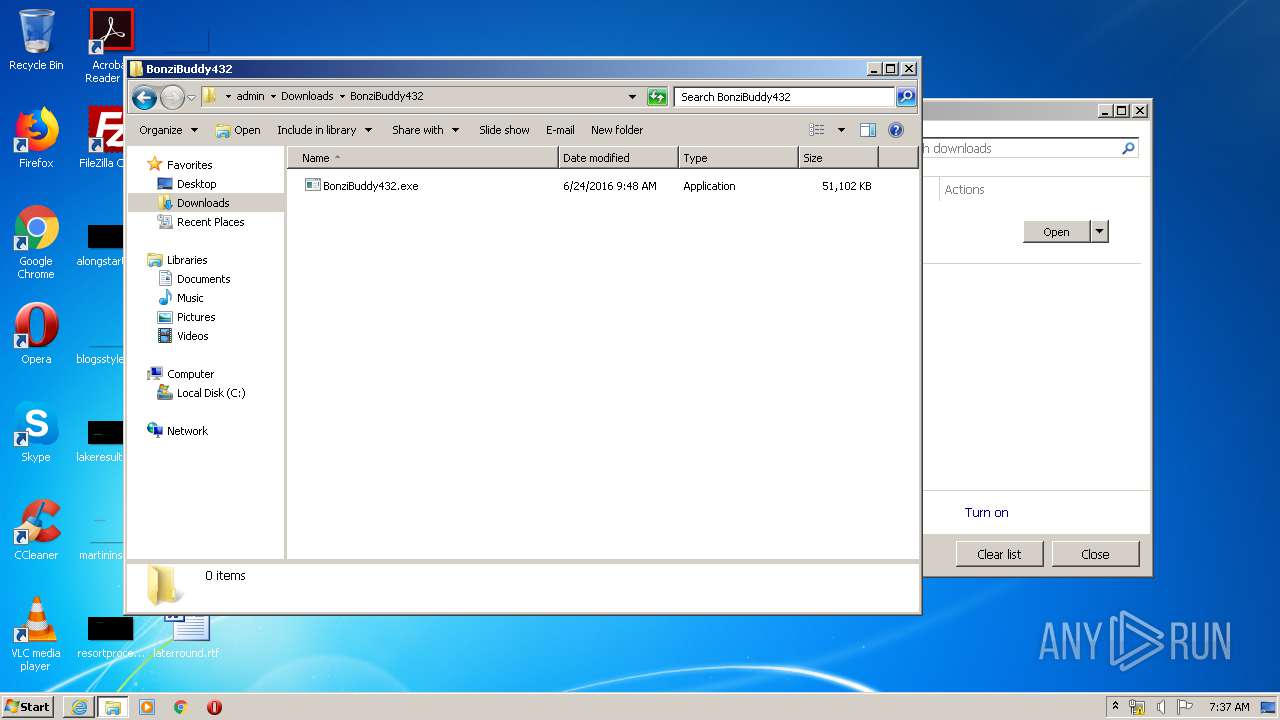The width and height of the screenshot is (1280, 720).
Task: Click the Internet Explorer taskbar icon
Action: pos(78,706)
